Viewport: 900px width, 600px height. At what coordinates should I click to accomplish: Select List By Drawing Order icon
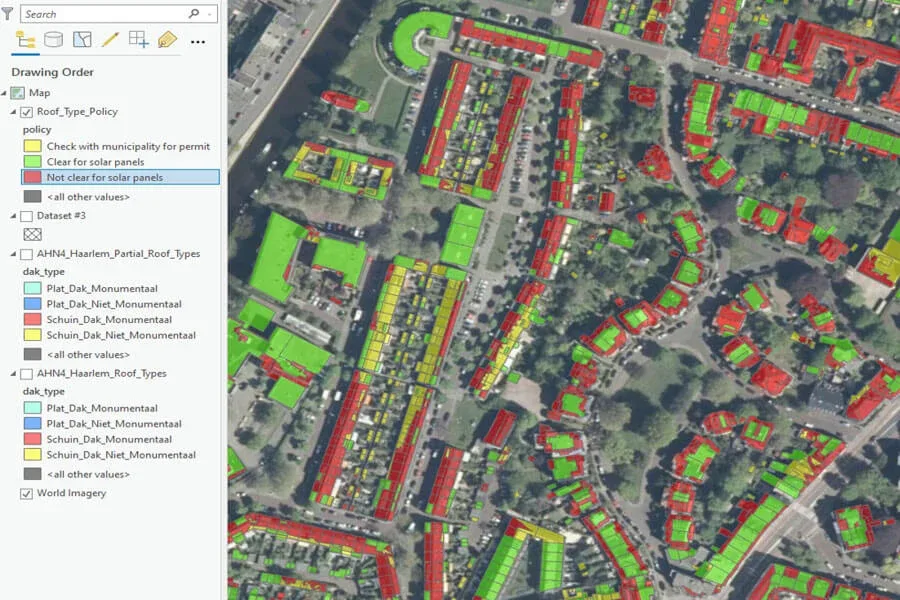tap(26, 40)
